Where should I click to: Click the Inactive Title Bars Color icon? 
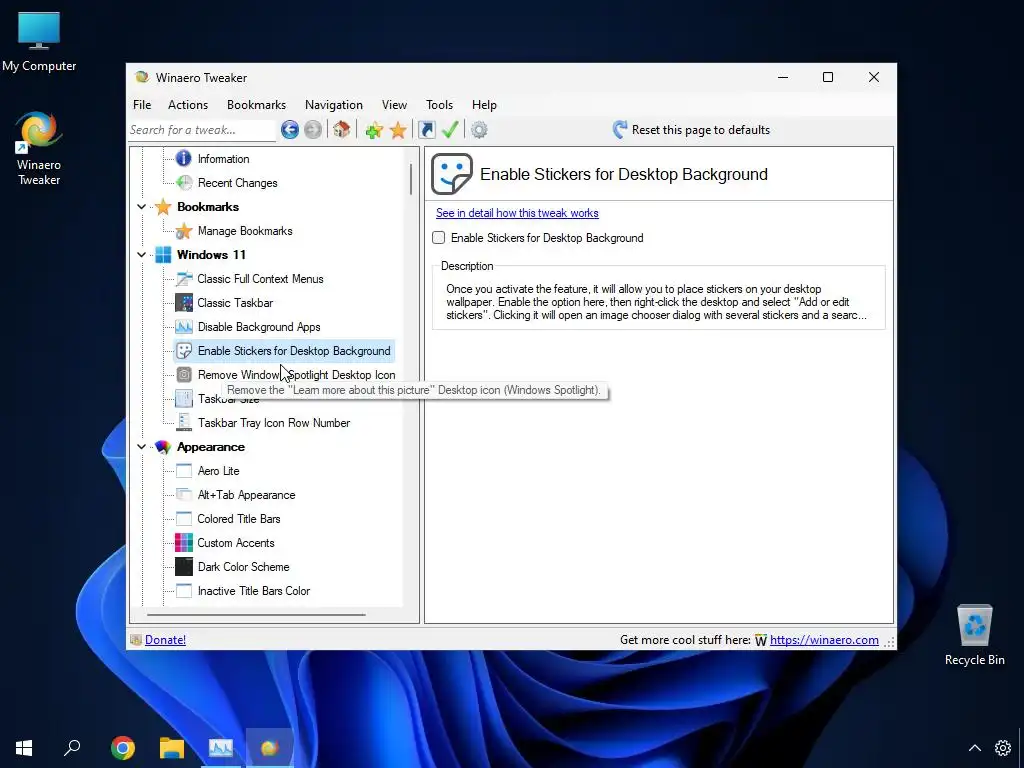(184, 591)
